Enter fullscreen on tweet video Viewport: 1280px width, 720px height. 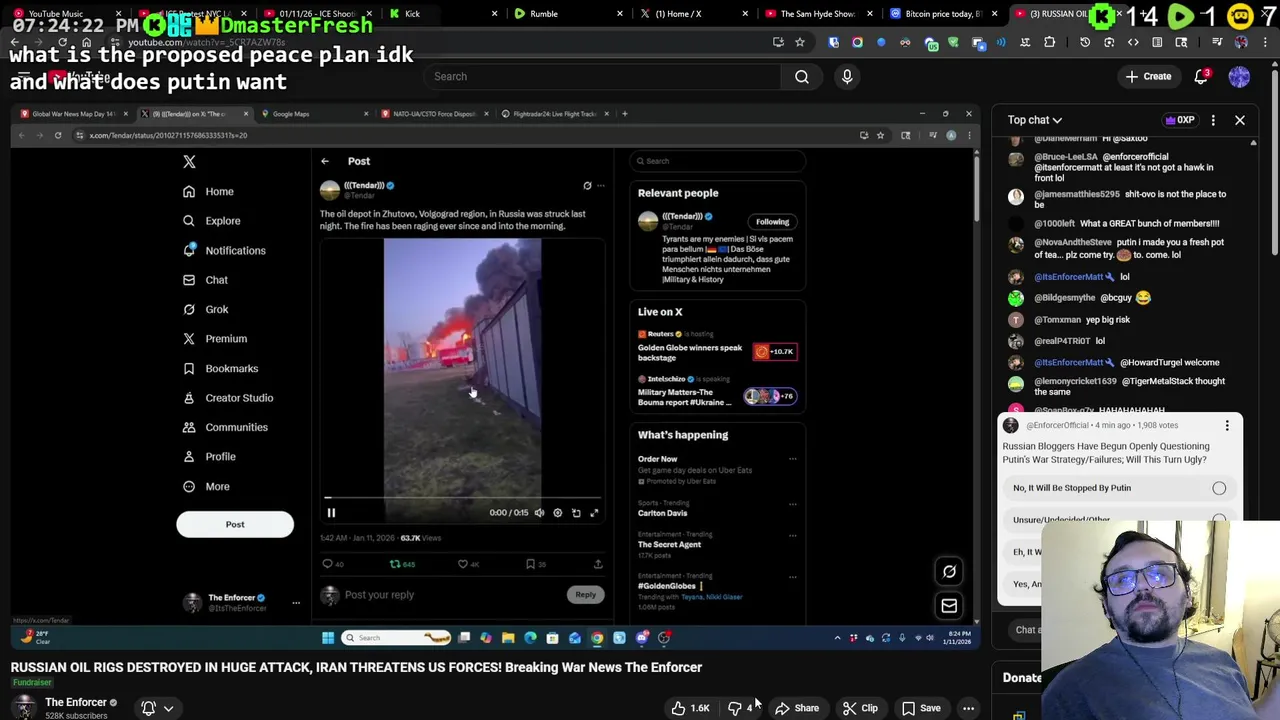pyautogui.click(x=594, y=513)
